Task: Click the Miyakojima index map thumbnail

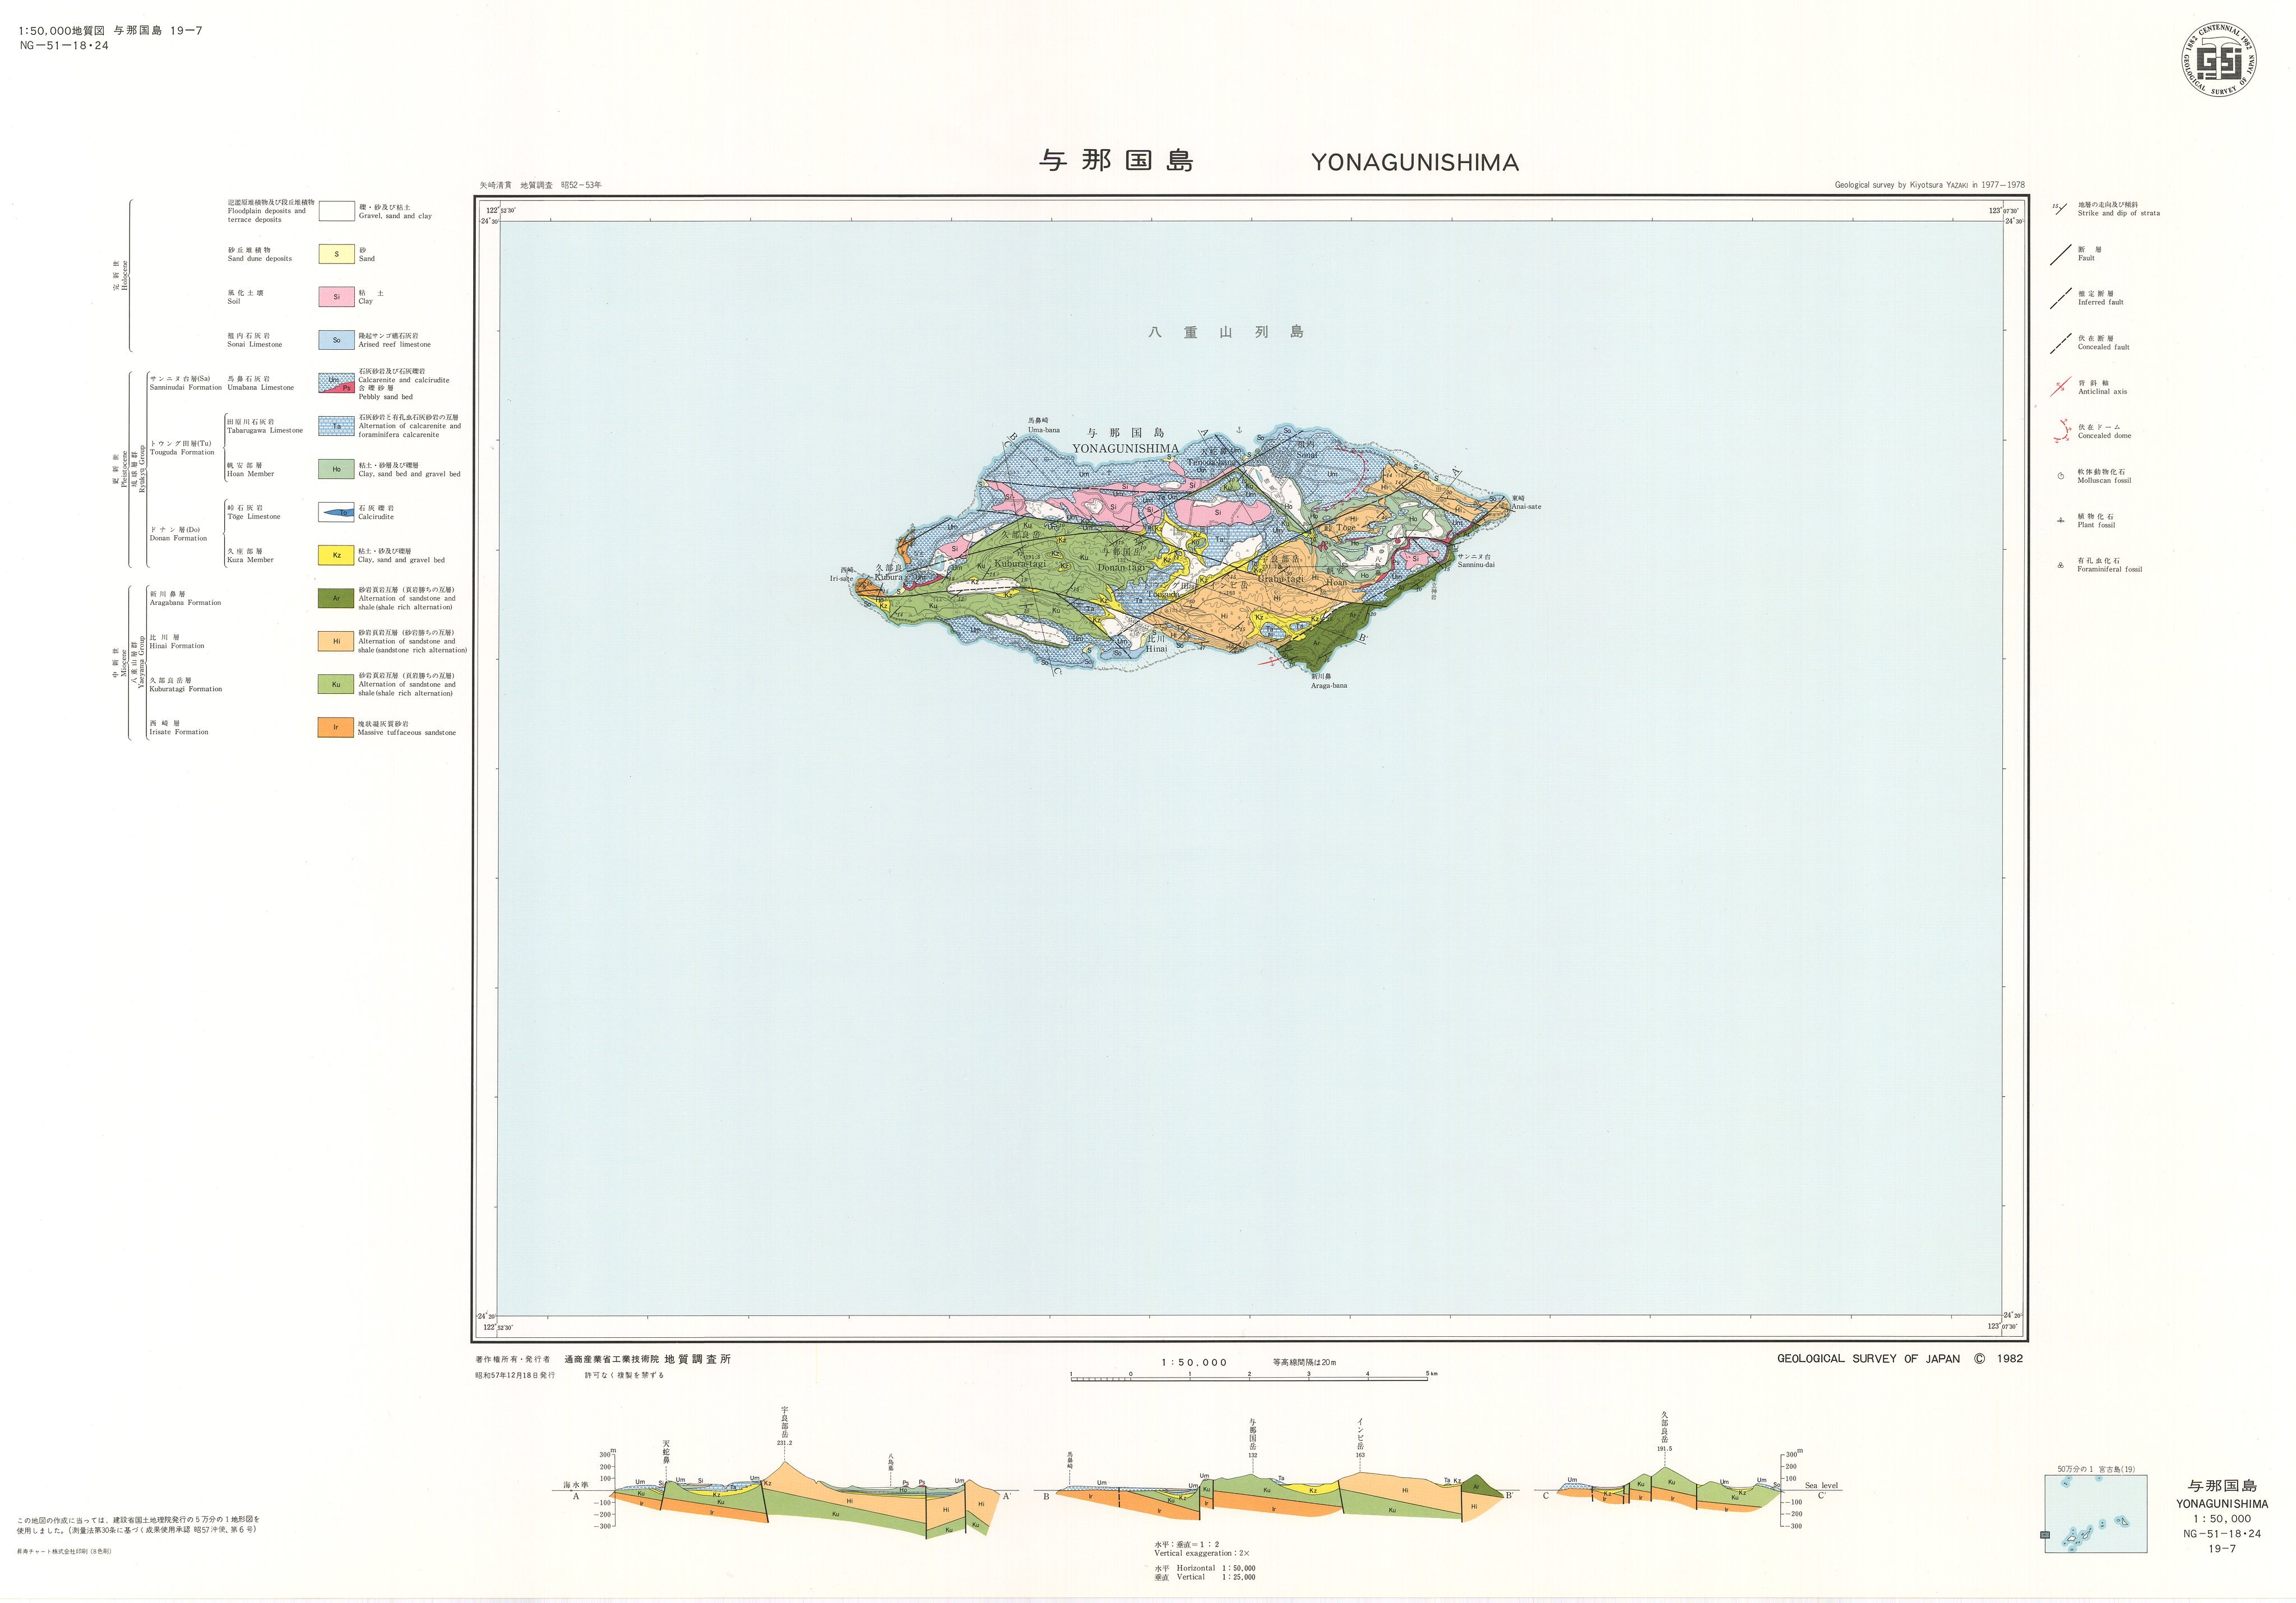Action: coord(2095,1514)
